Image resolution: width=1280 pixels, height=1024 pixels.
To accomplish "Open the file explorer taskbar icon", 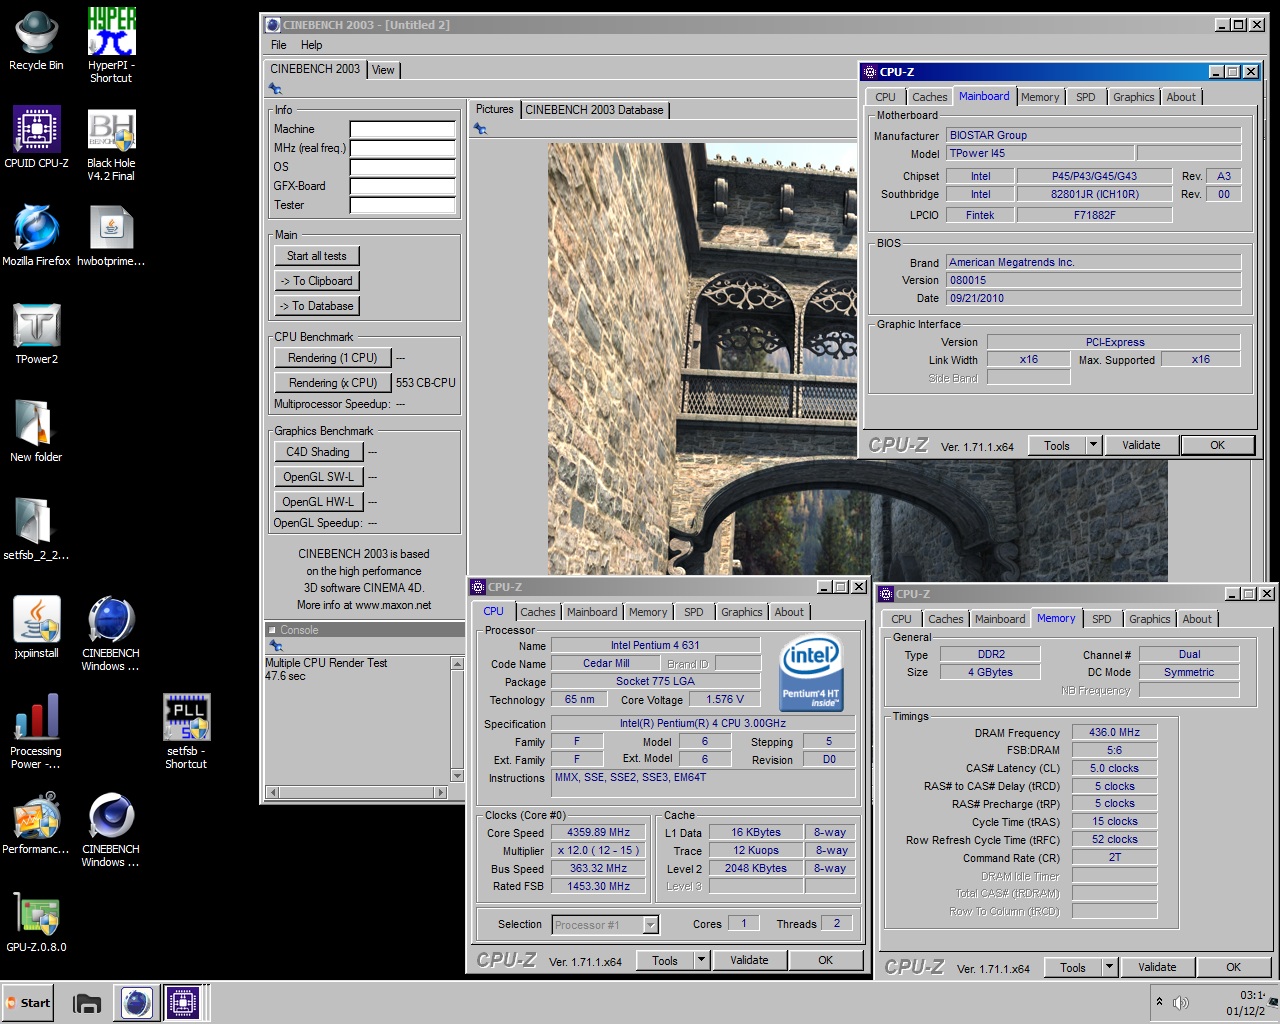I will [x=87, y=1003].
